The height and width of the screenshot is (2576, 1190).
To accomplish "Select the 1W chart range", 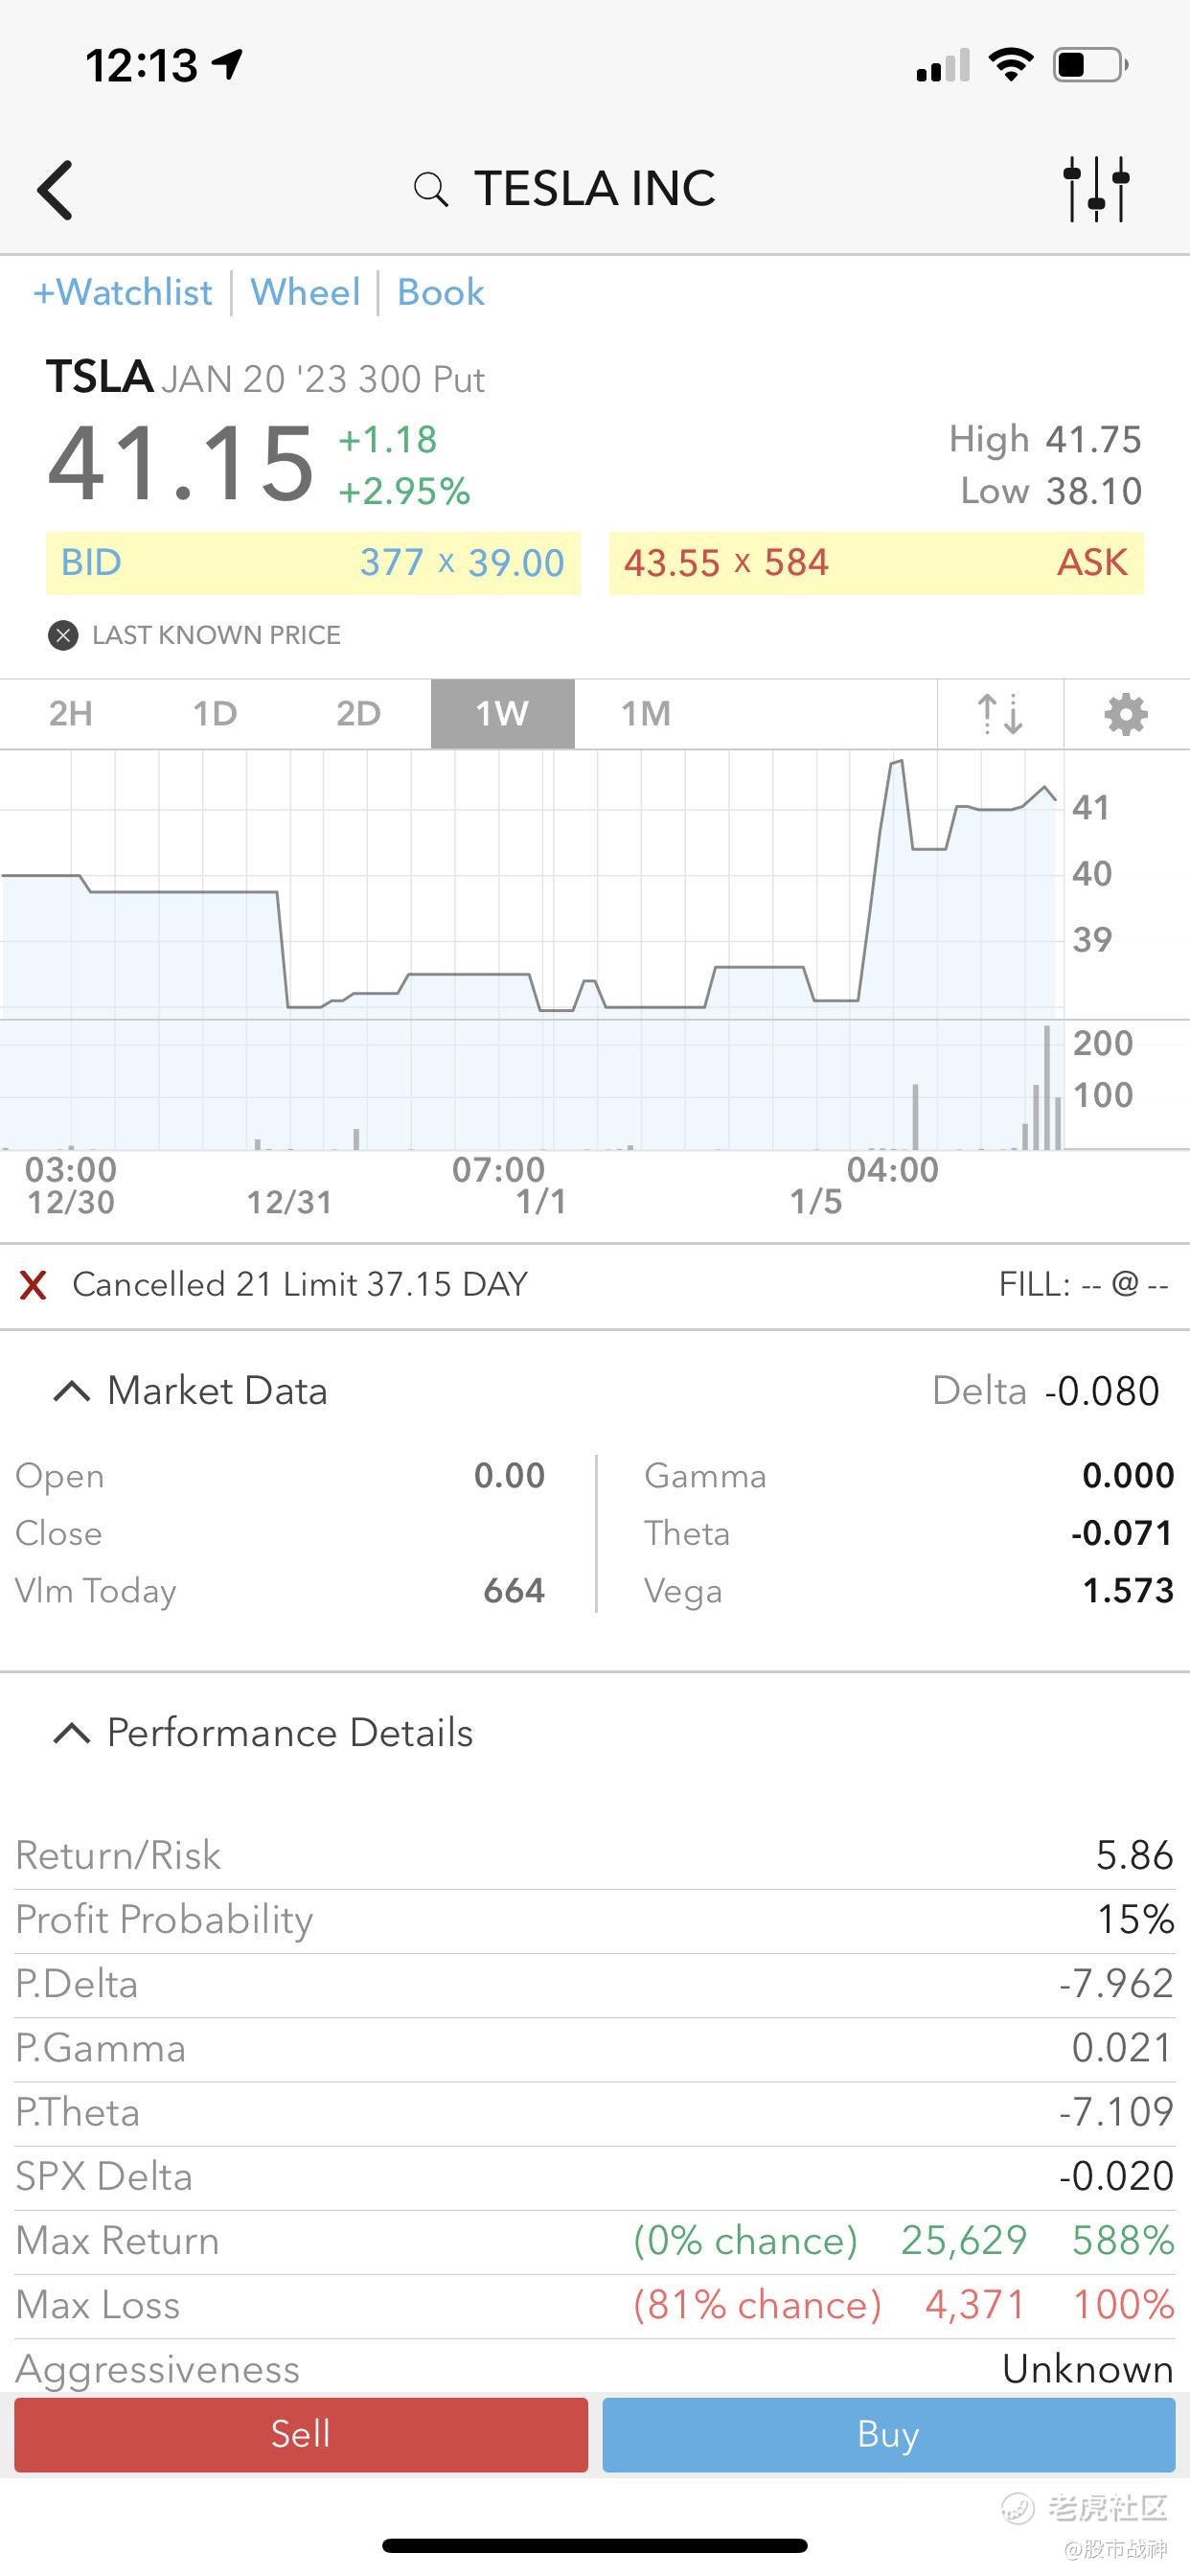I will (x=503, y=714).
